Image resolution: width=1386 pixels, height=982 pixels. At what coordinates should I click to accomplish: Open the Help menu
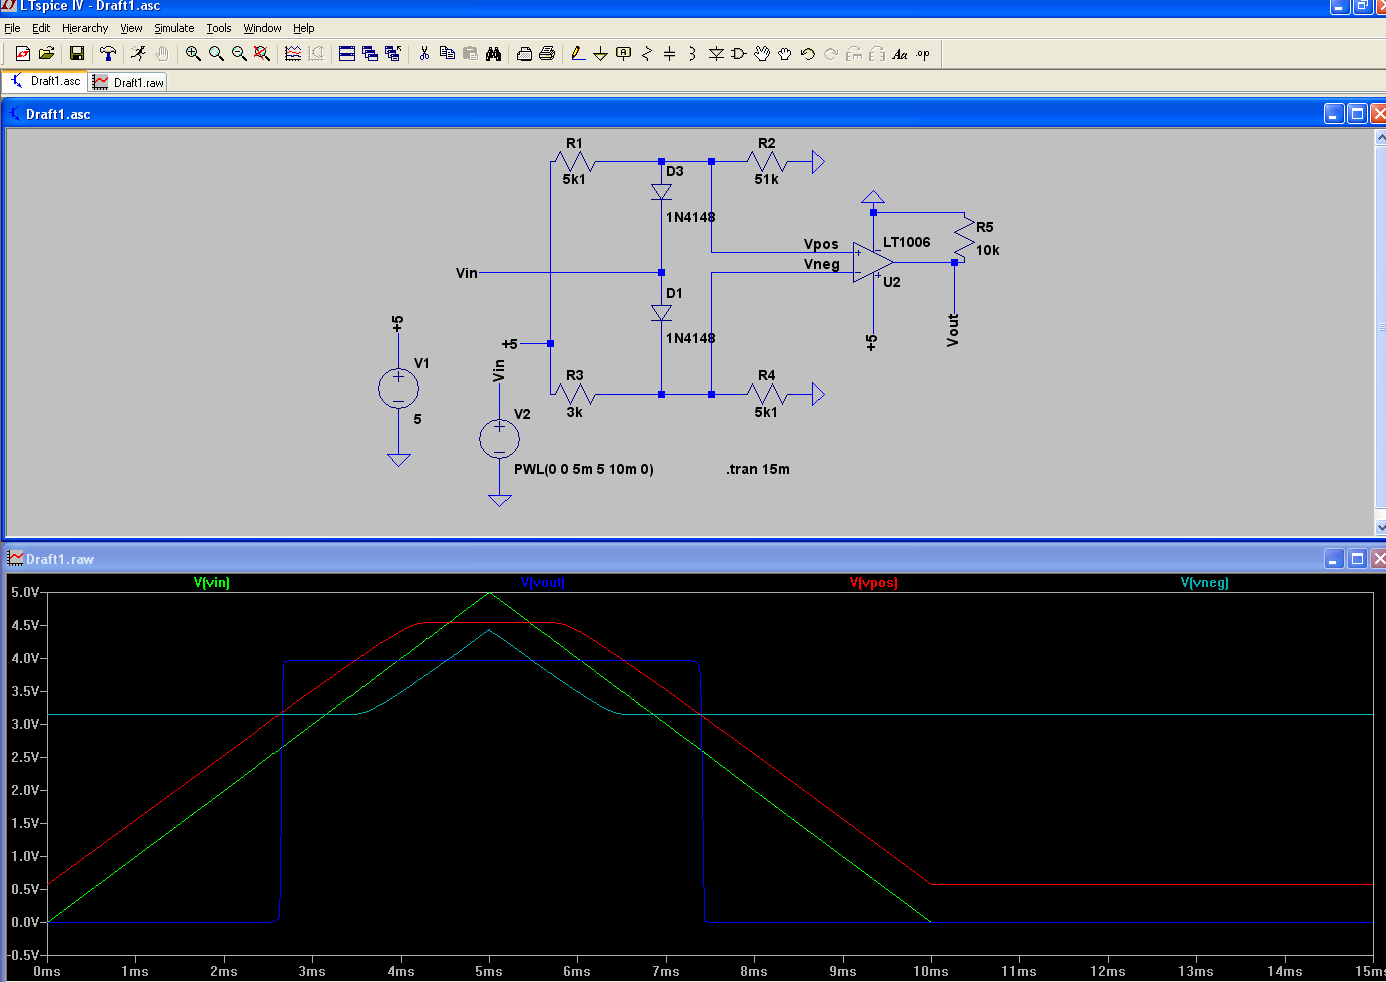(304, 28)
